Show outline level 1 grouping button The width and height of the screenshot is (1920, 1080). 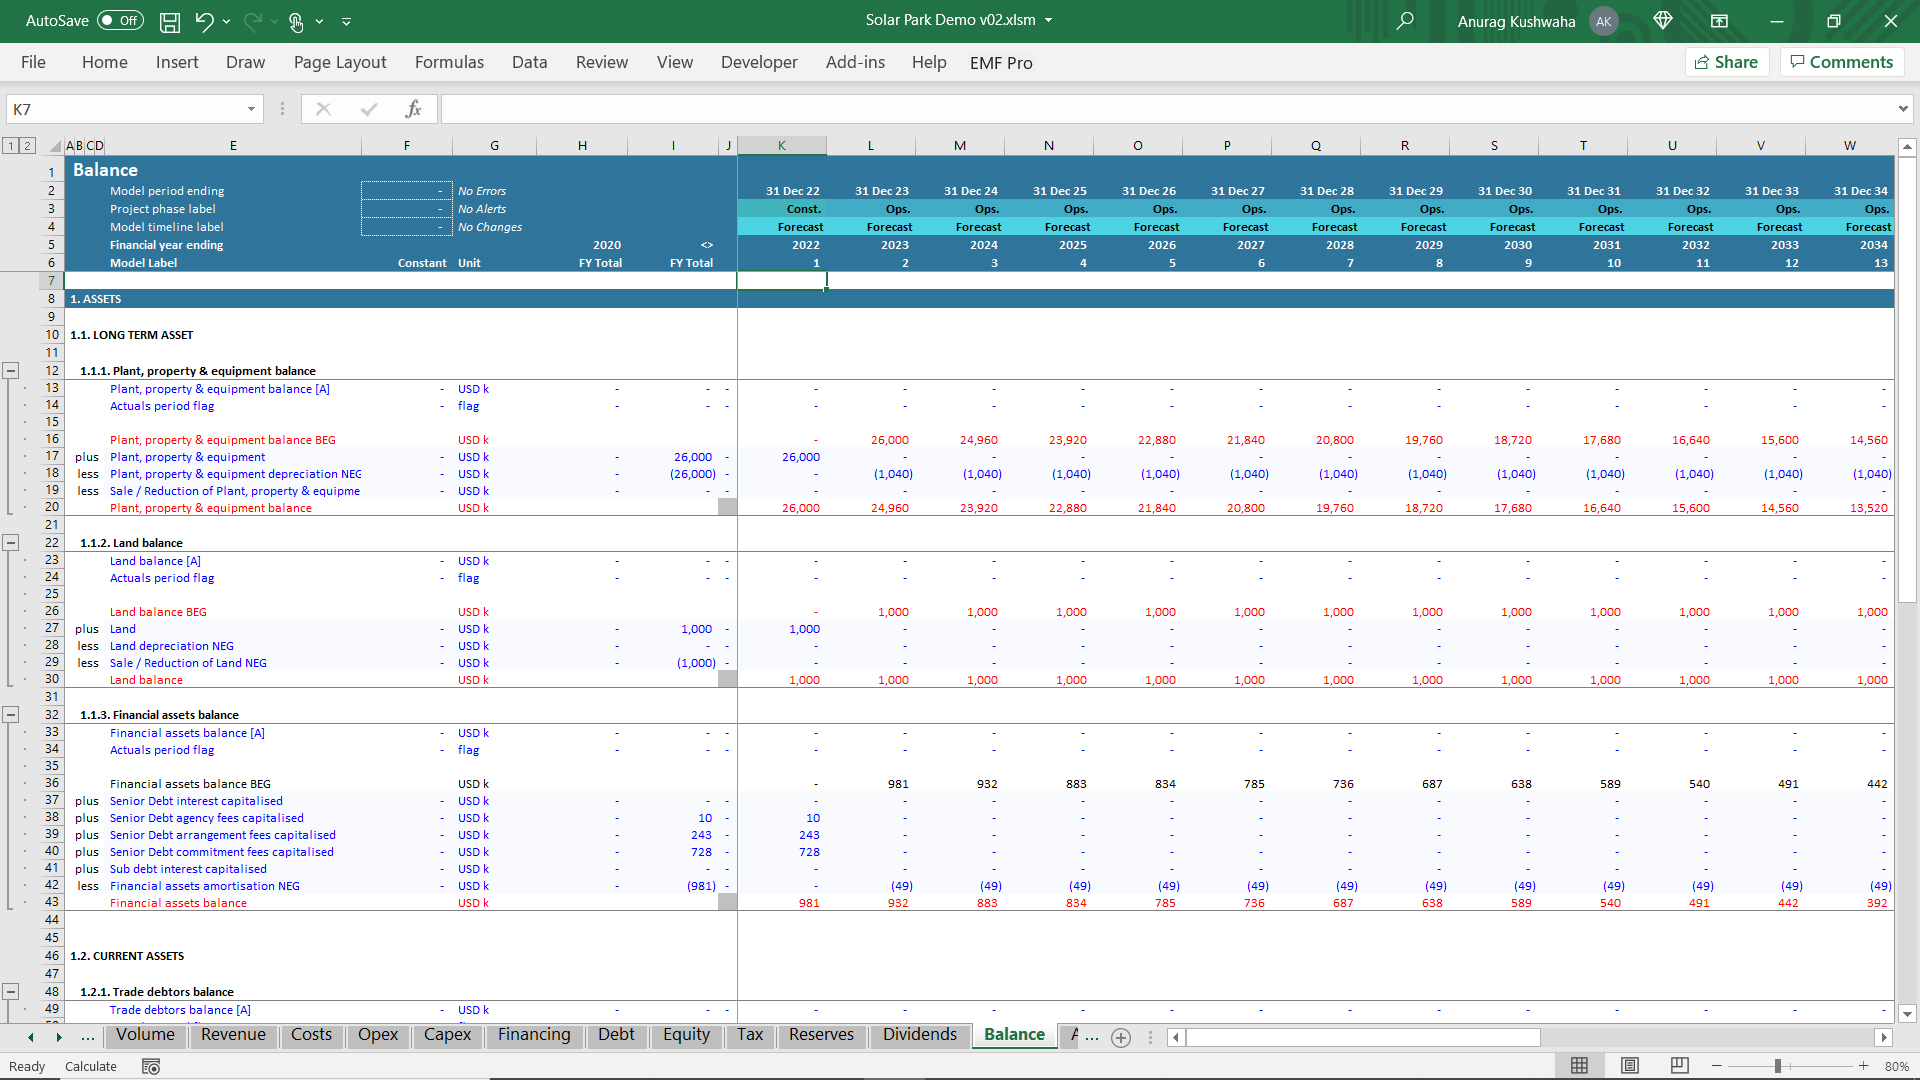tap(11, 146)
